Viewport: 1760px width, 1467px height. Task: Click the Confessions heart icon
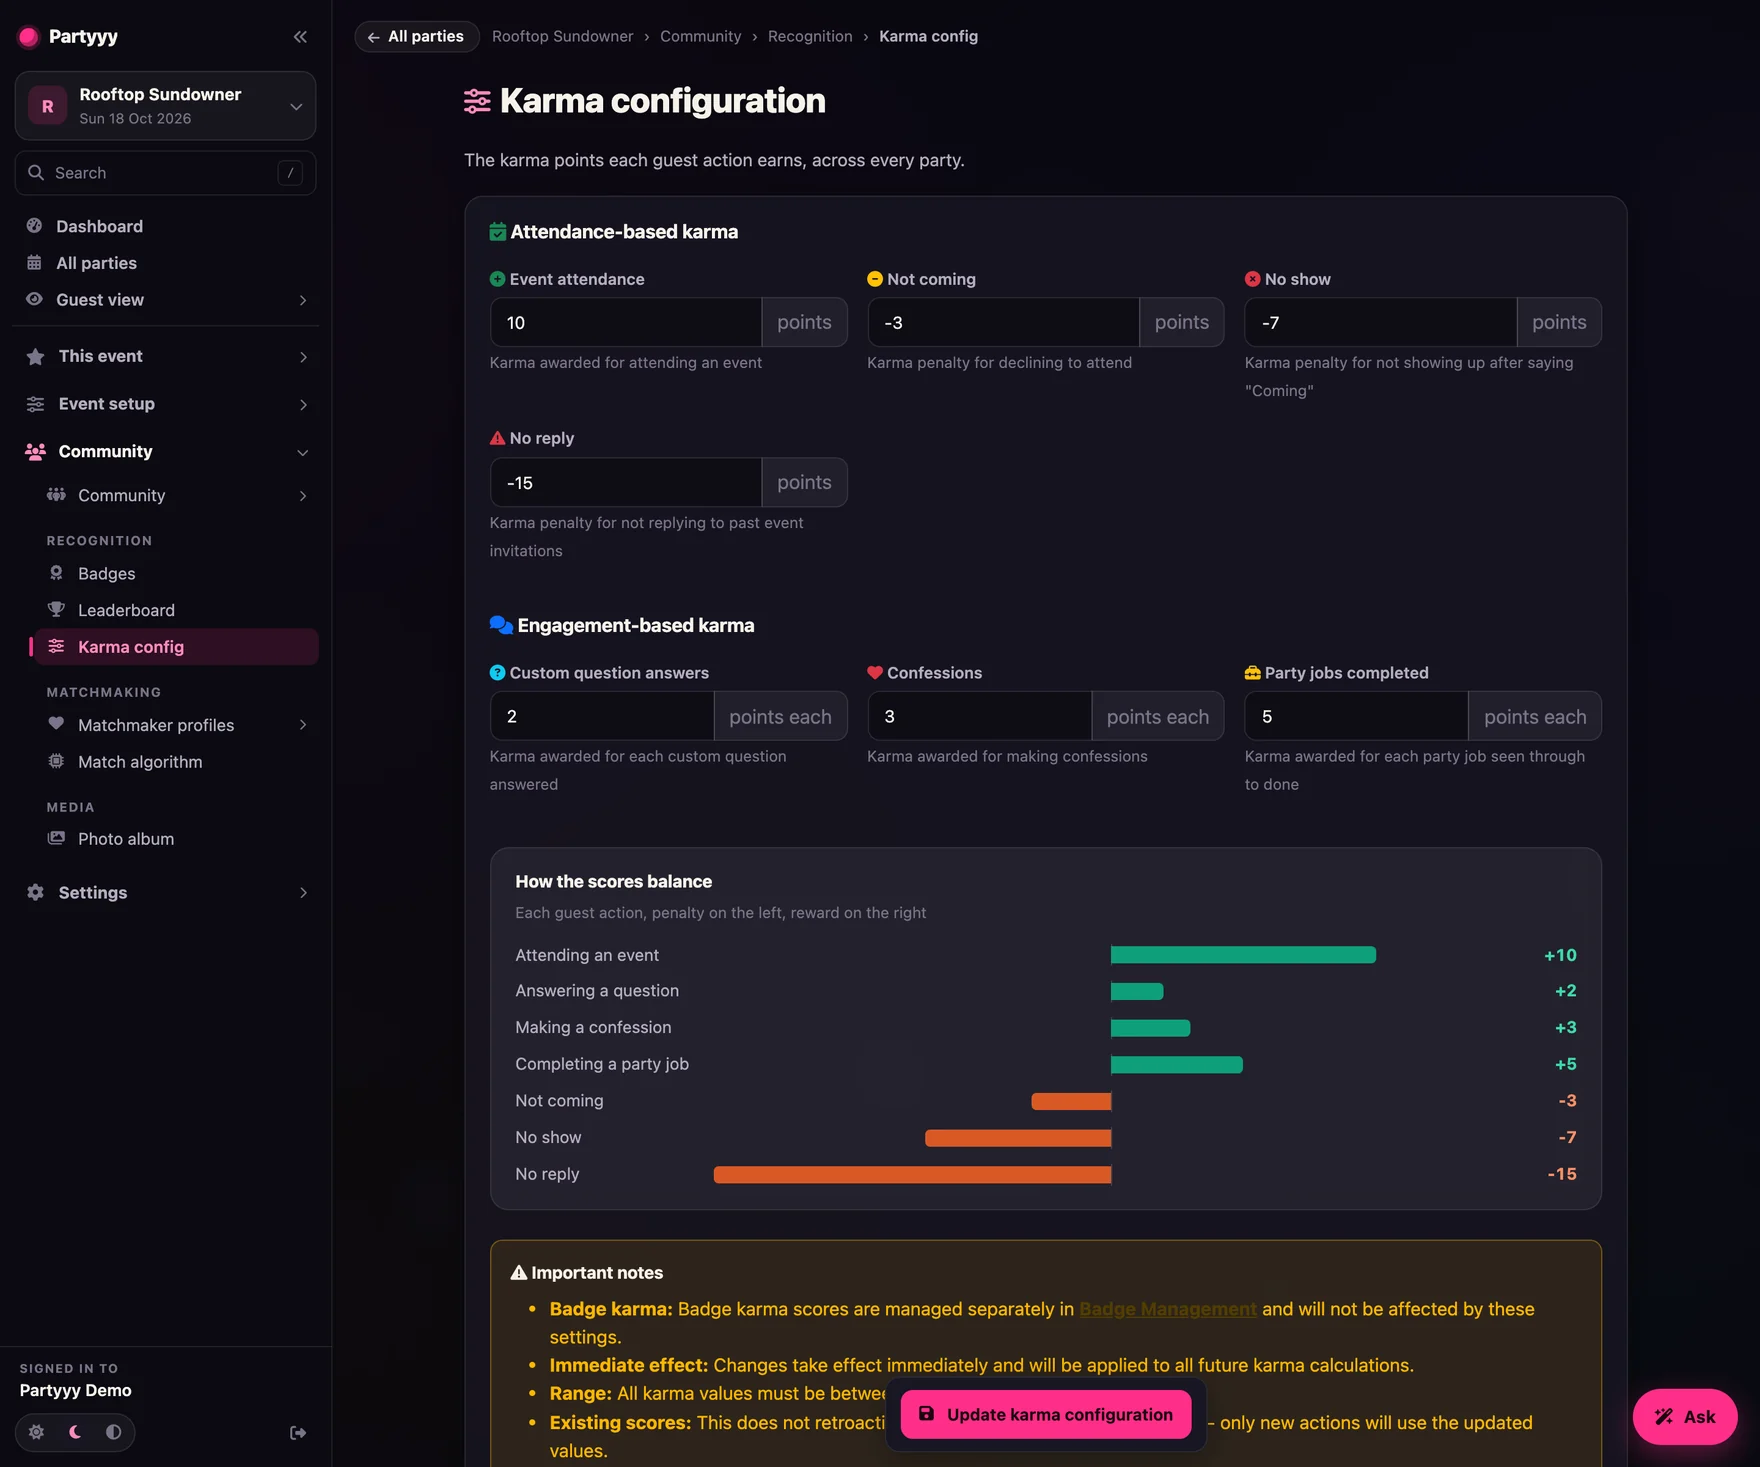click(x=875, y=673)
